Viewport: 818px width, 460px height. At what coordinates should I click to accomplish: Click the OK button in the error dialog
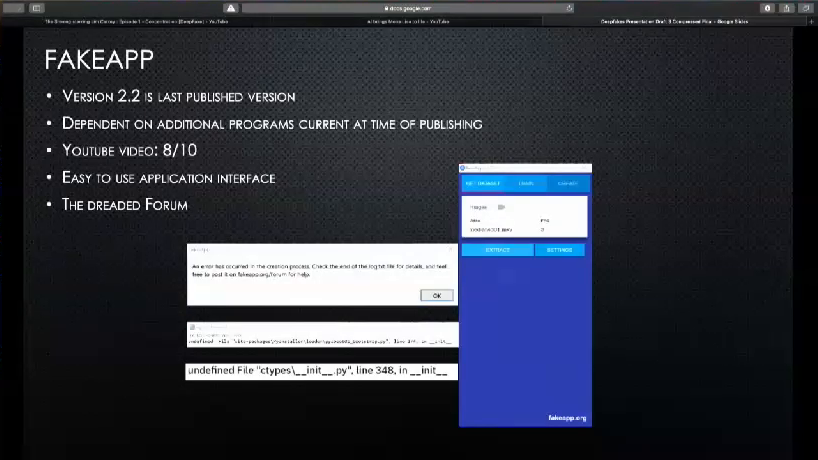tap(437, 296)
